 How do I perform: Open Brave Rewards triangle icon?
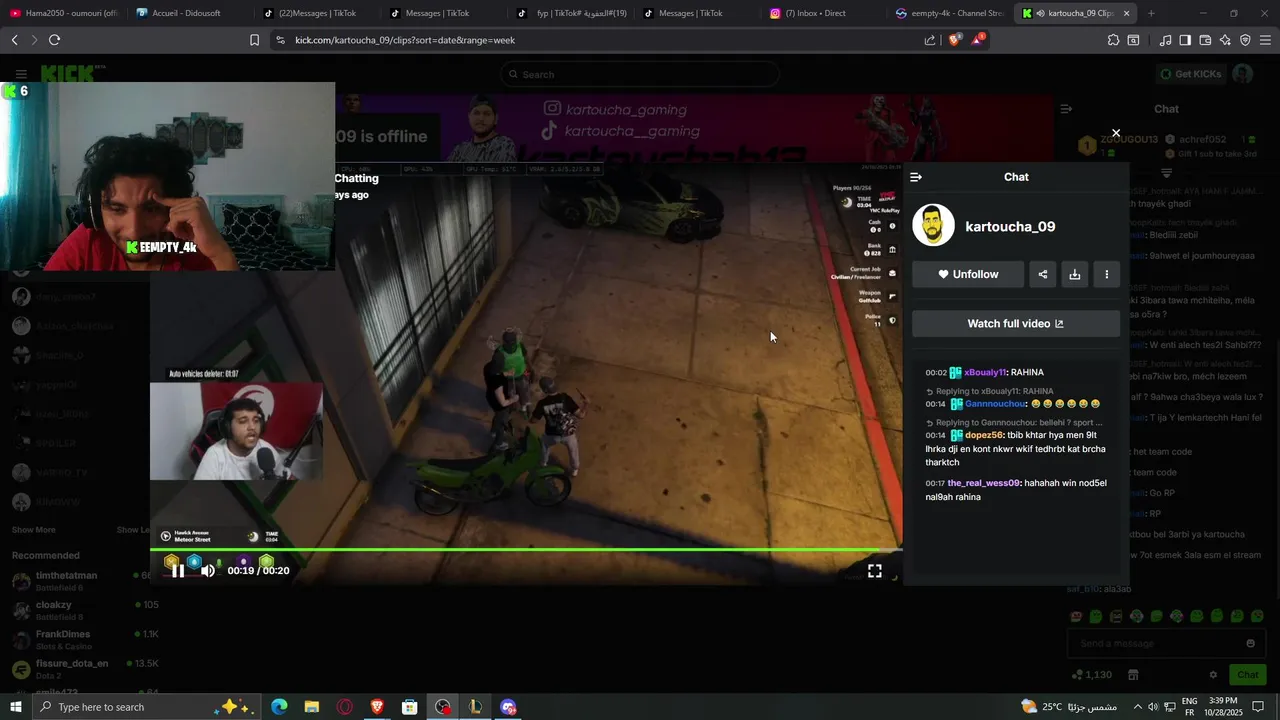[x=977, y=40]
